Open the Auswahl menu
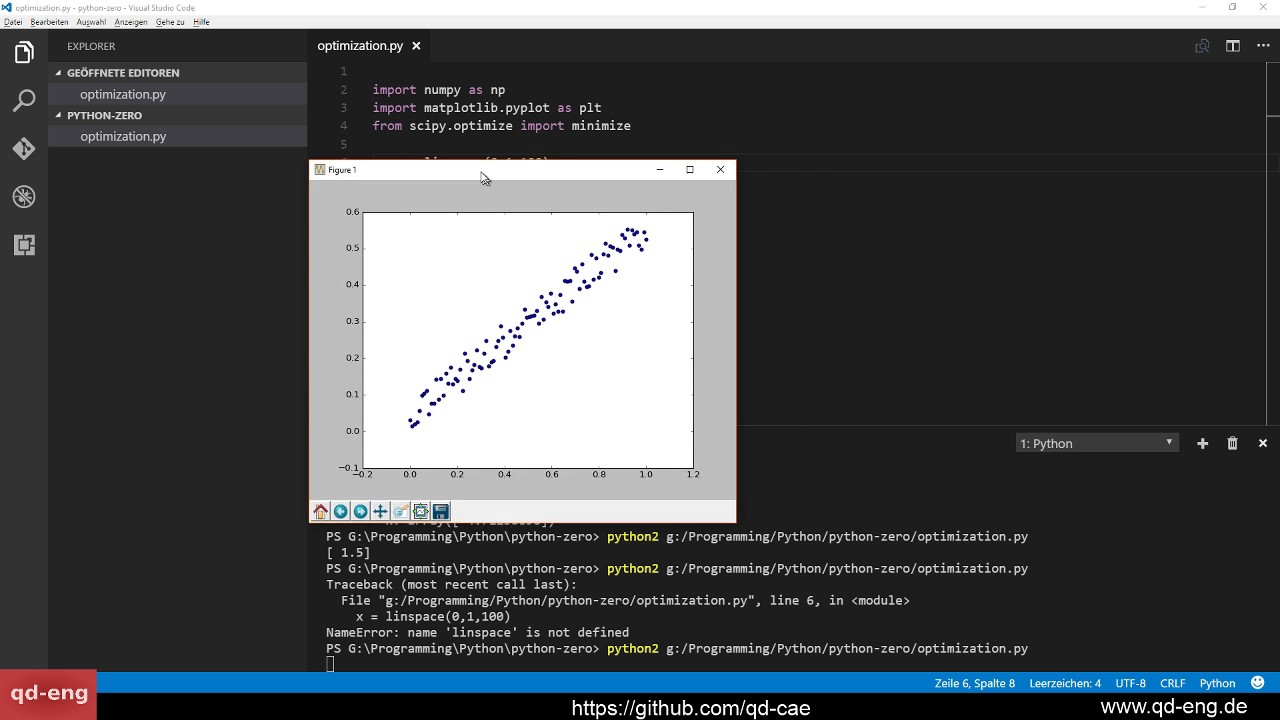The width and height of the screenshot is (1280, 720). (91, 22)
